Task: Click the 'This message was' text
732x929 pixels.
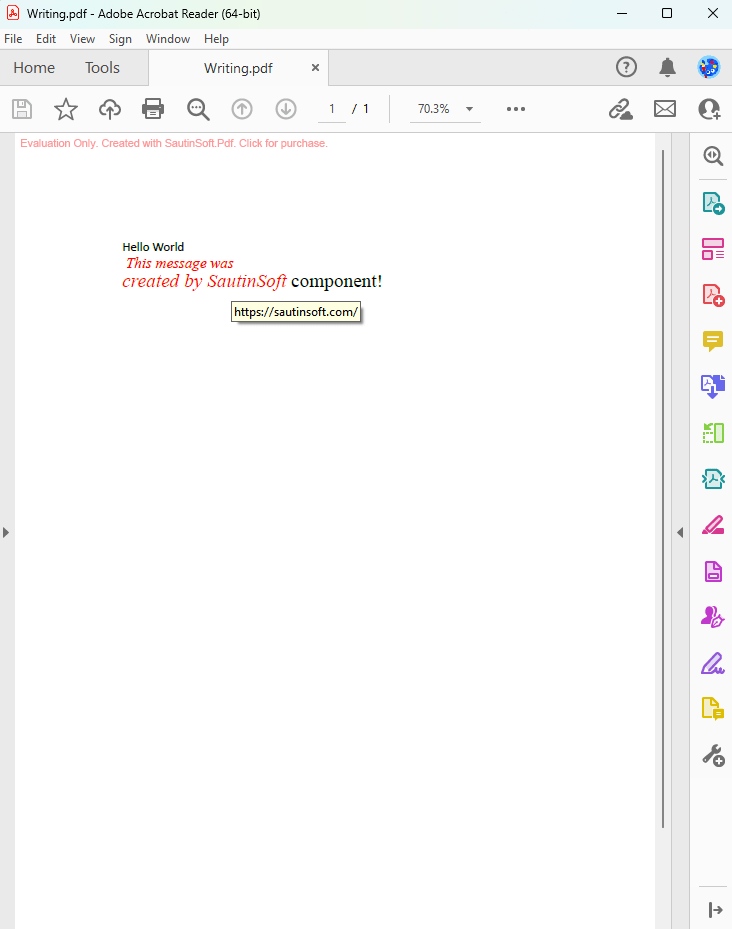Action: pyautogui.click(x=180, y=263)
